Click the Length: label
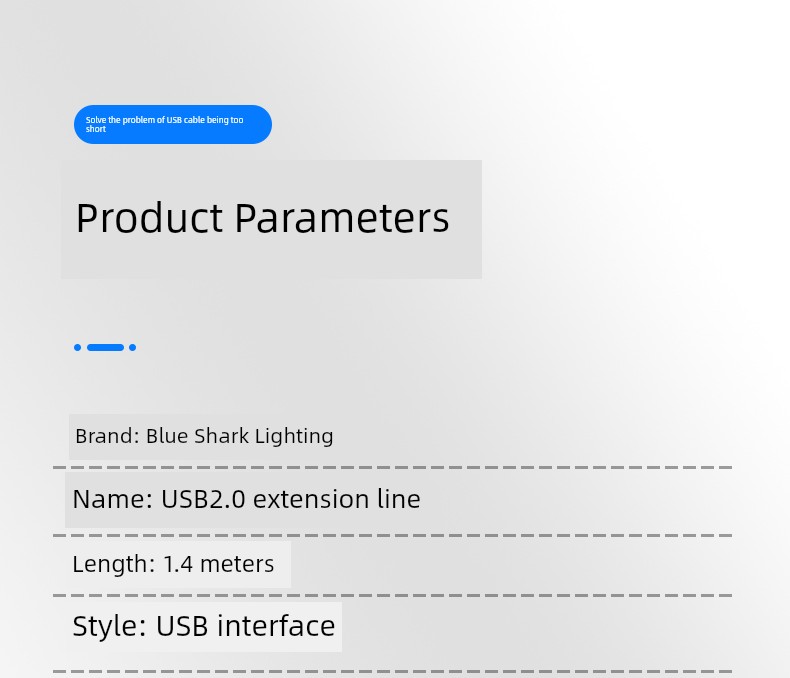The width and height of the screenshot is (790, 678). [114, 564]
